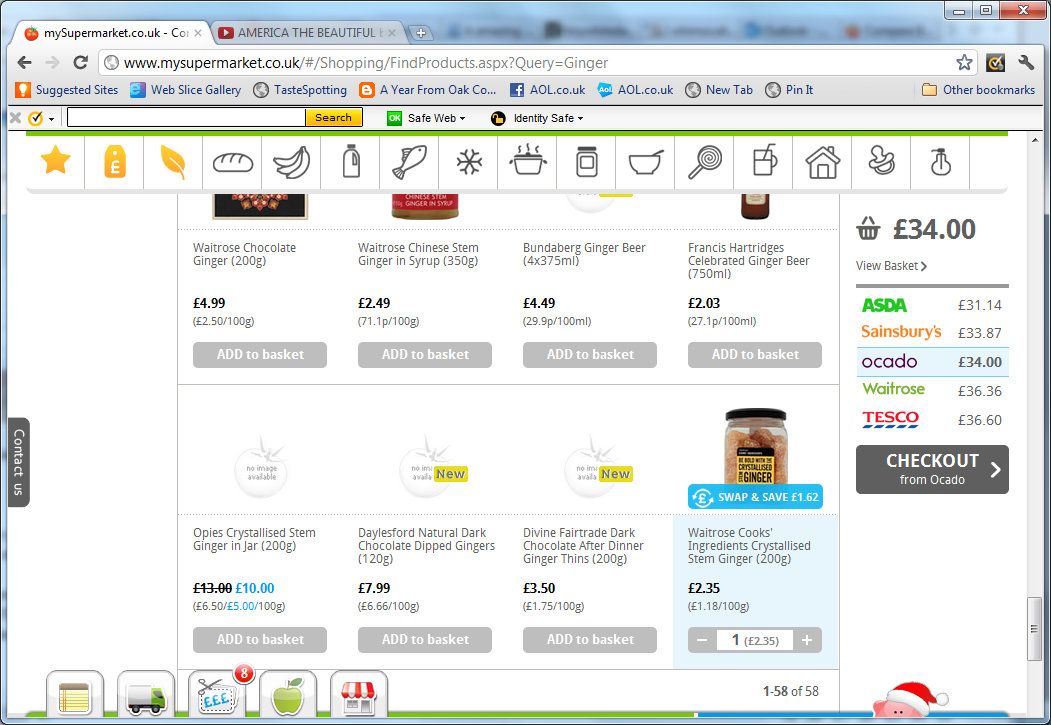Select the baby dummy category icon
Viewport: 1051px width, 725px height.
point(881,161)
